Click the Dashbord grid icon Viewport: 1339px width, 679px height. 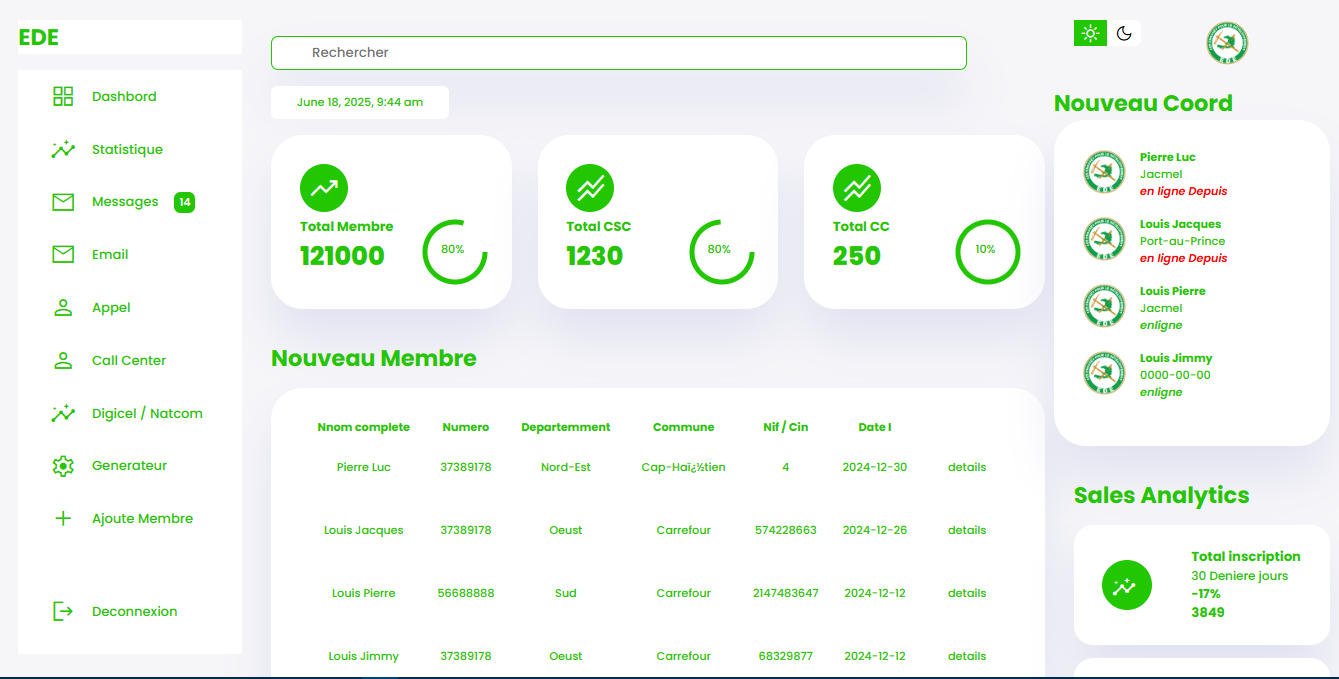pos(63,96)
